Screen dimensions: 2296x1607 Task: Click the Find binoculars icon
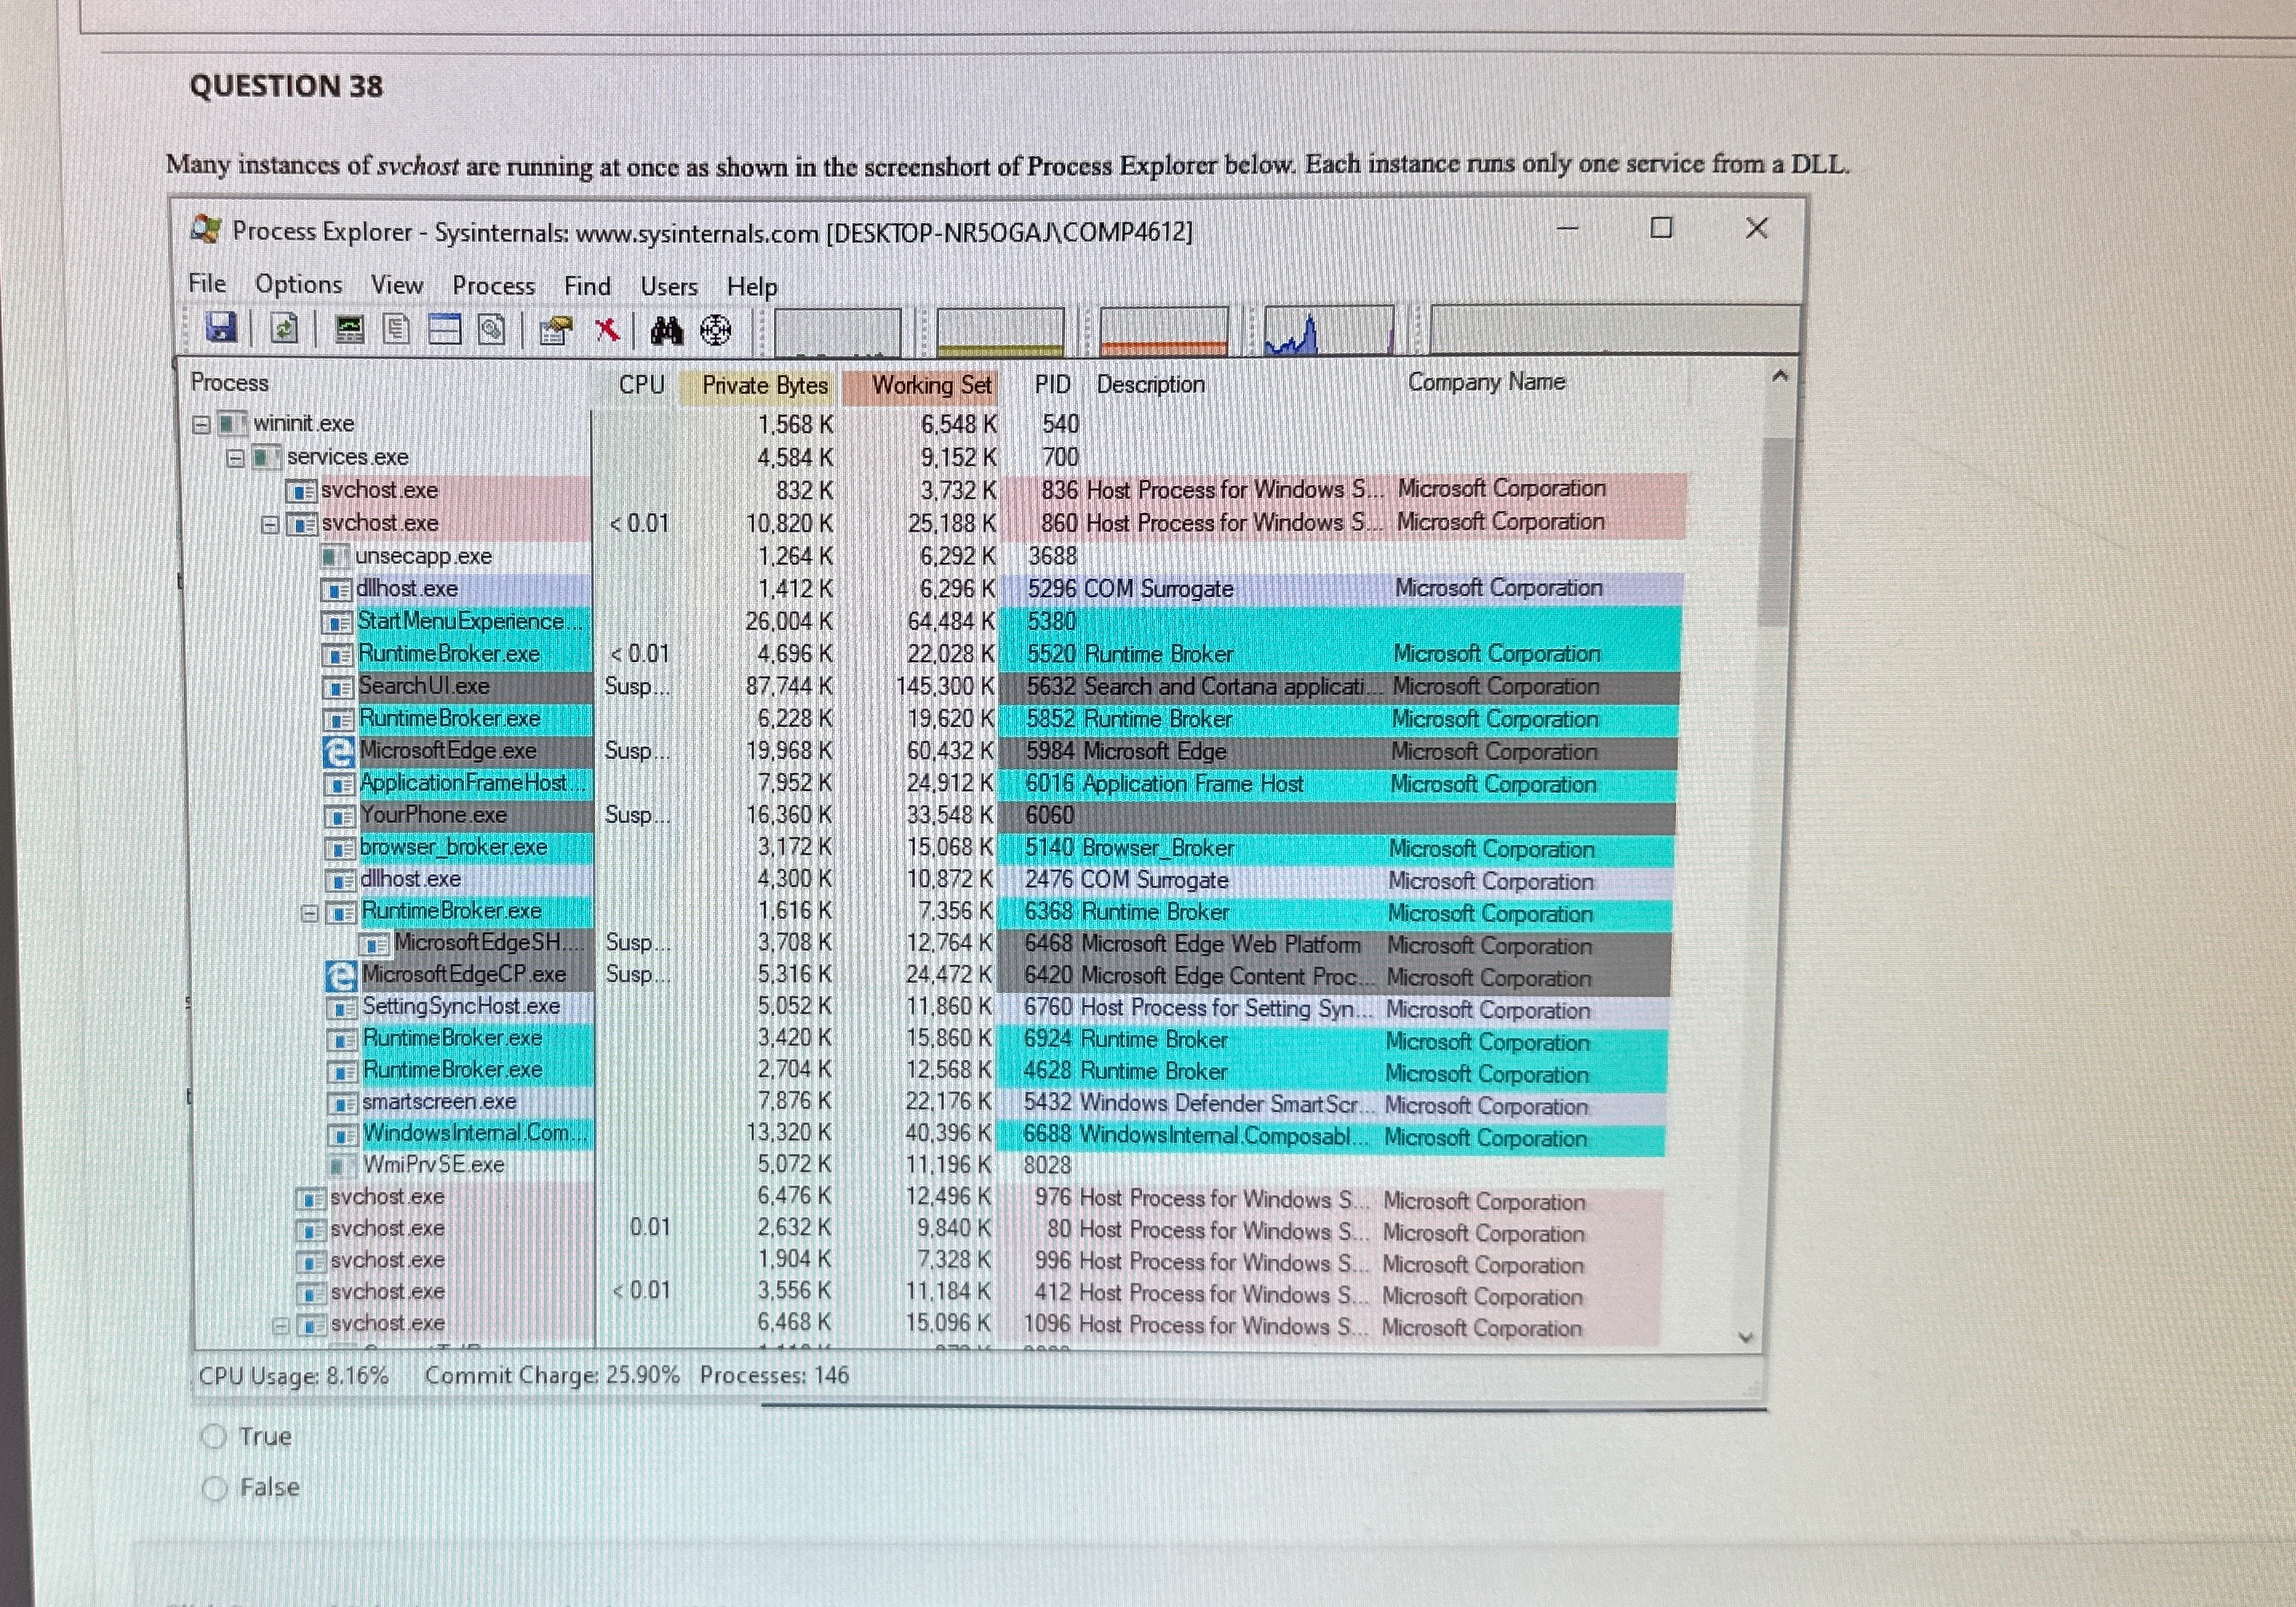point(666,330)
